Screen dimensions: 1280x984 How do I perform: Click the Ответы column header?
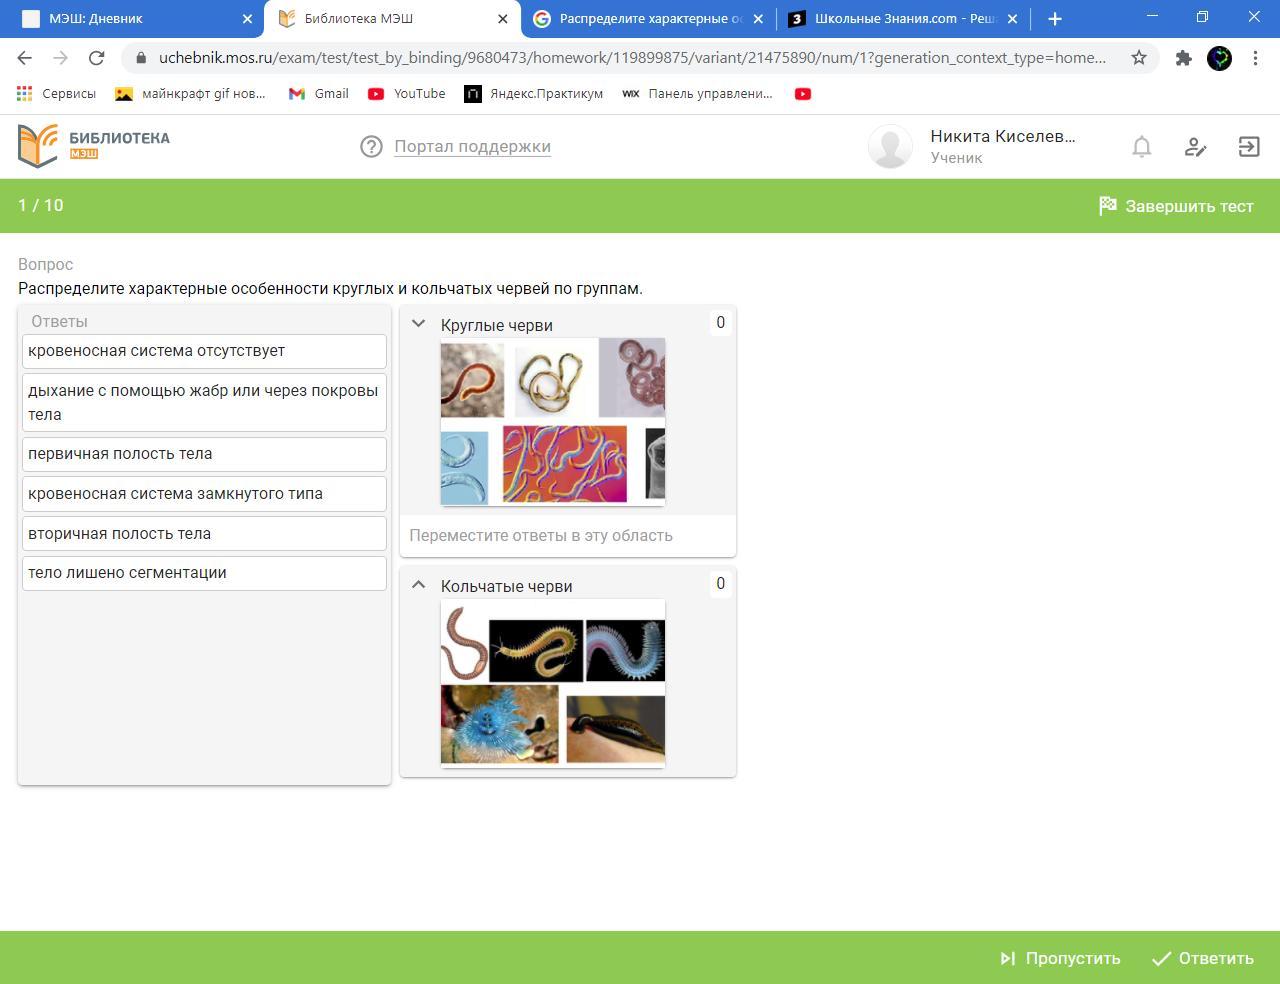click(59, 321)
